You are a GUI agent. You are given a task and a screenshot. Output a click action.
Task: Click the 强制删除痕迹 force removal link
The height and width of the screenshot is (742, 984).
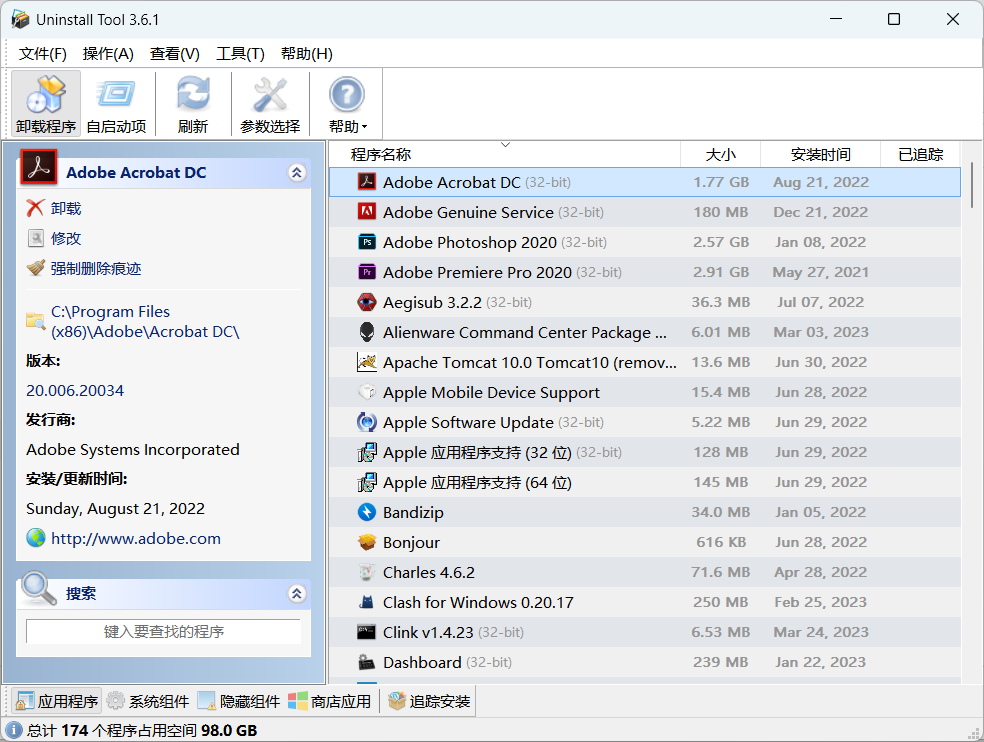click(96, 269)
